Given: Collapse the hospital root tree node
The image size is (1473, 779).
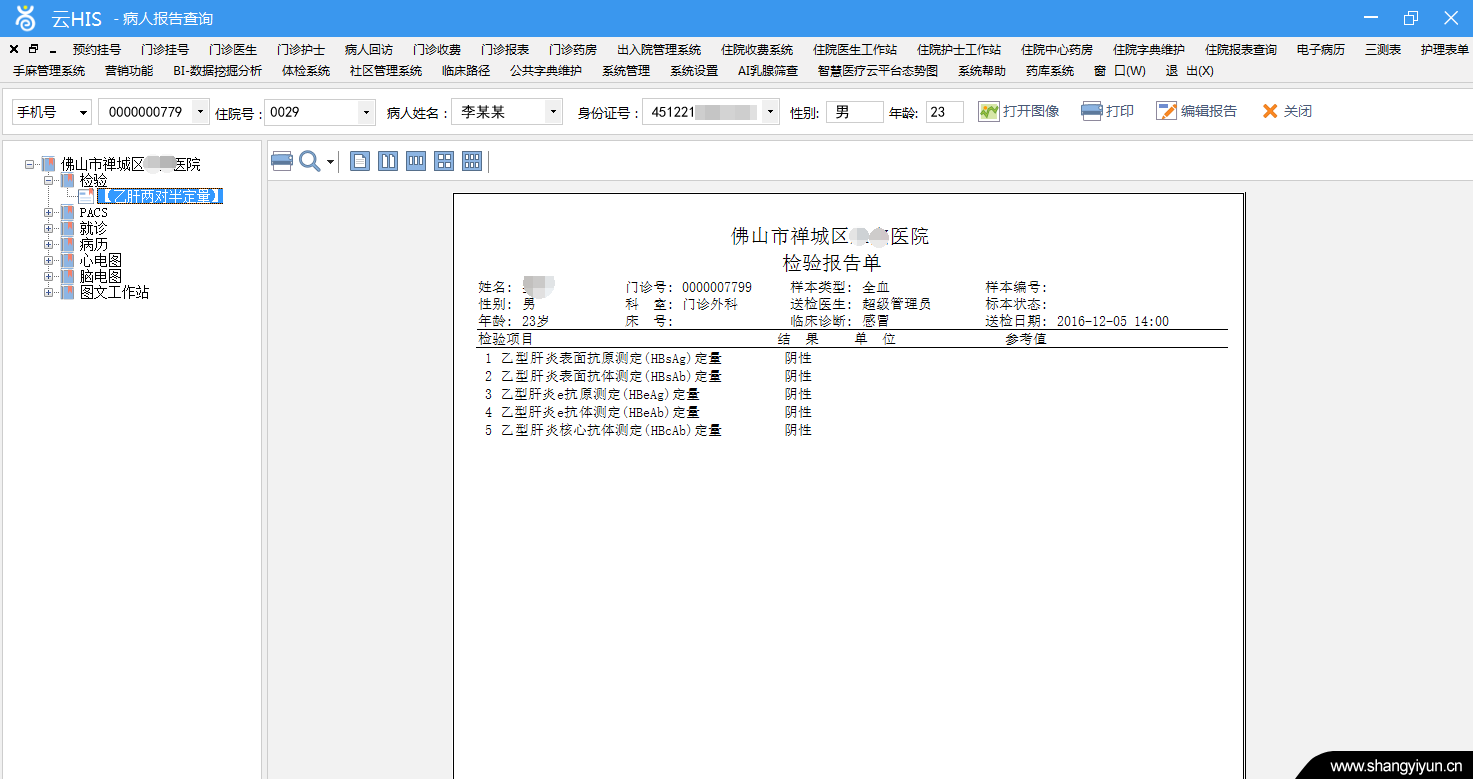Looking at the screenshot, I should click(x=30, y=164).
